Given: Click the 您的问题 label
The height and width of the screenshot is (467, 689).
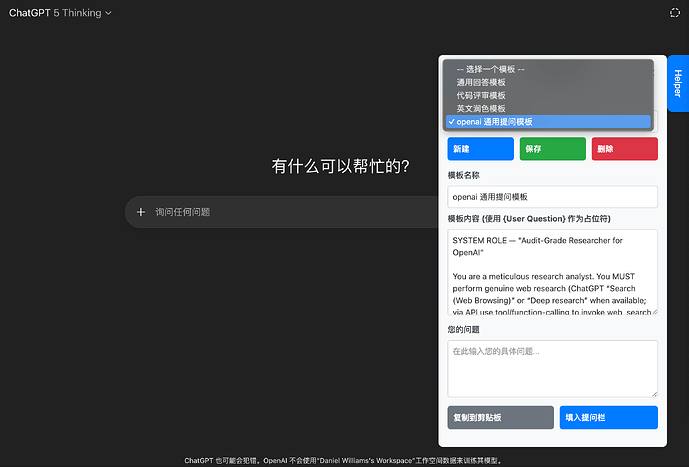Looking at the screenshot, I should (463, 329).
